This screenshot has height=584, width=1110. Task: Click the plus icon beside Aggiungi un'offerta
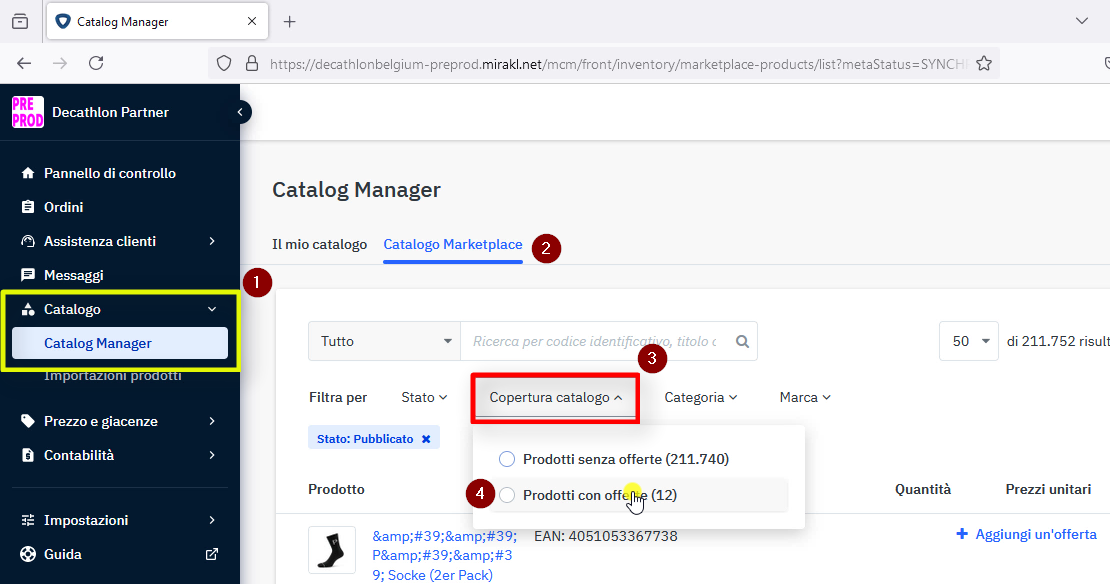tap(962, 534)
